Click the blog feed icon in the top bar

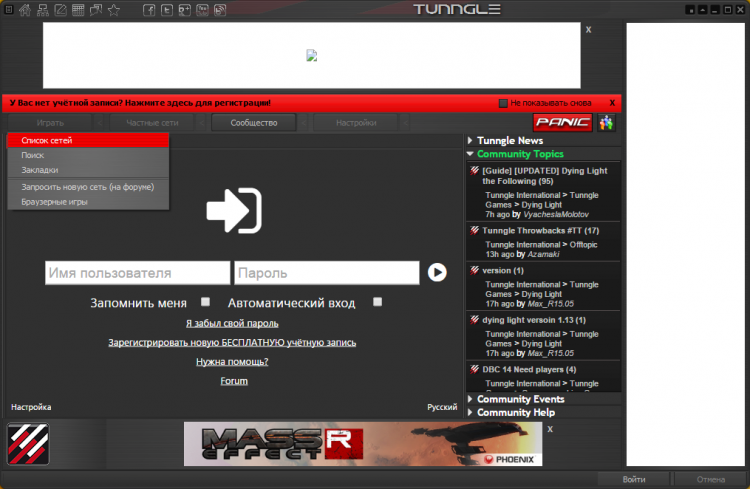(220, 10)
